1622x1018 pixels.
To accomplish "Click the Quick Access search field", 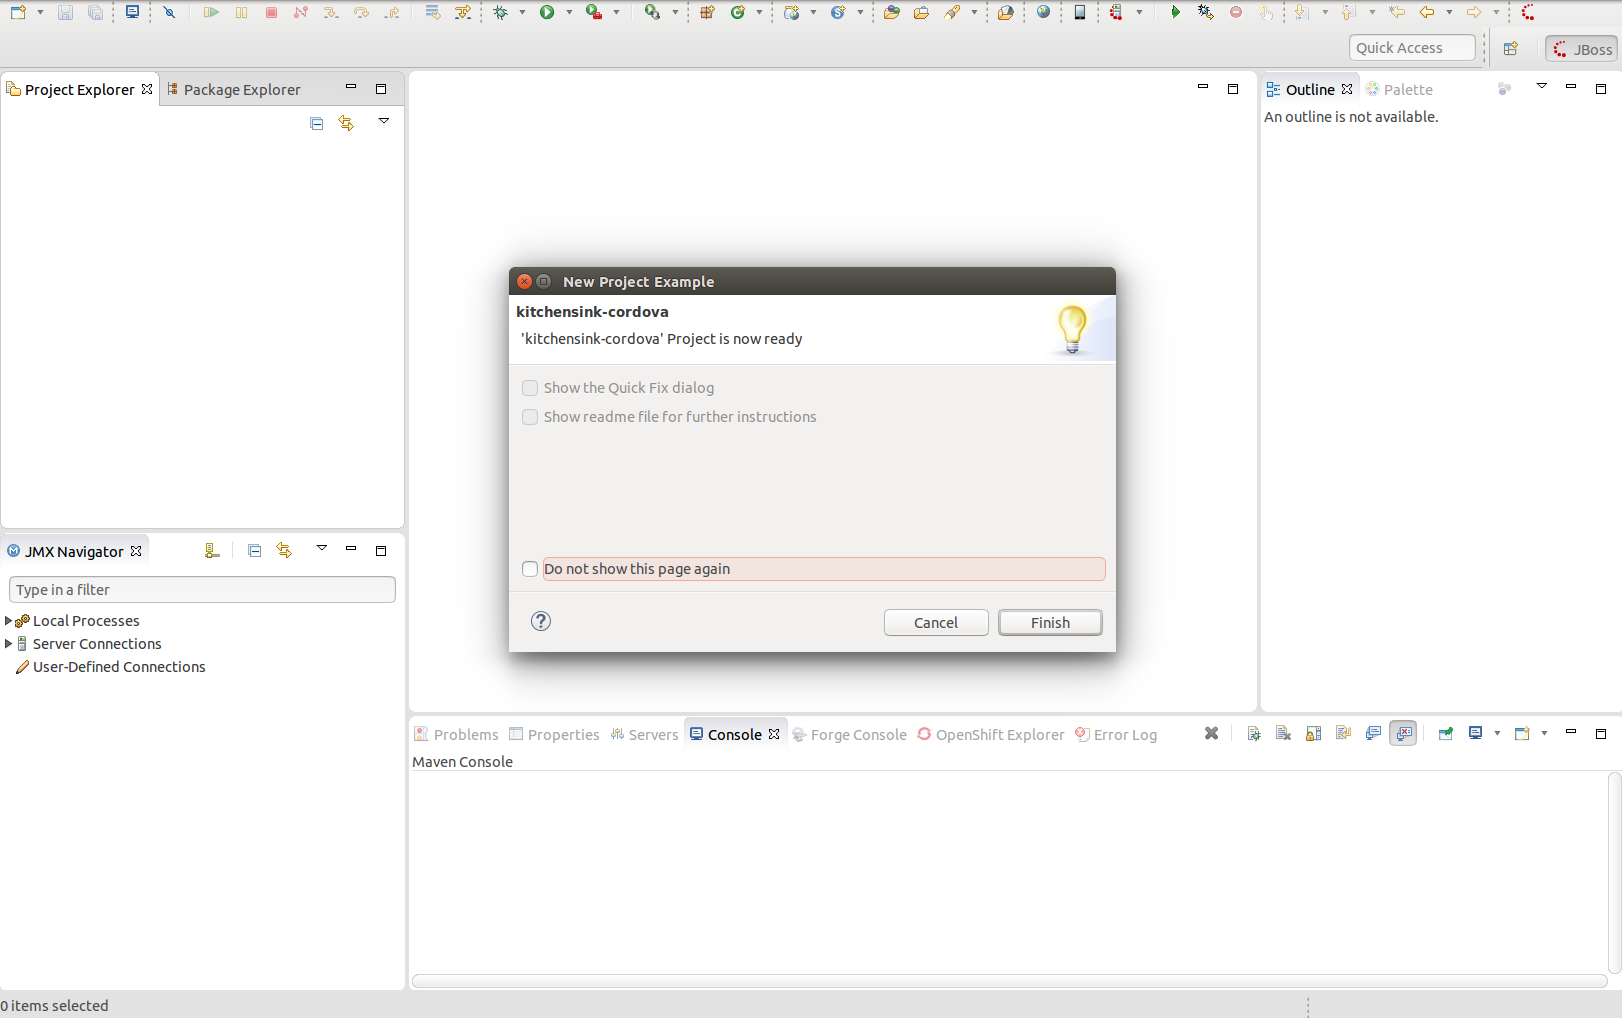I will pyautogui.click(x=1412, y=48).
